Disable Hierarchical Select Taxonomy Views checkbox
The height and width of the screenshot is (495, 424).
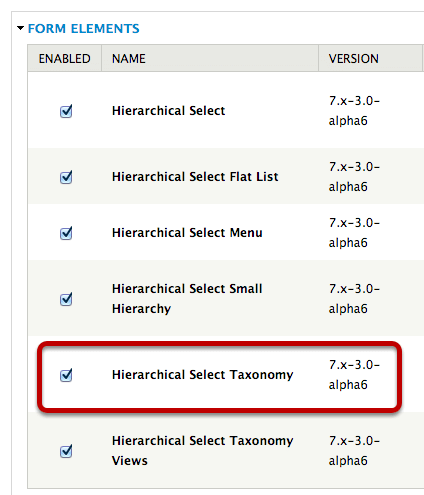click(x=66, y=451)
